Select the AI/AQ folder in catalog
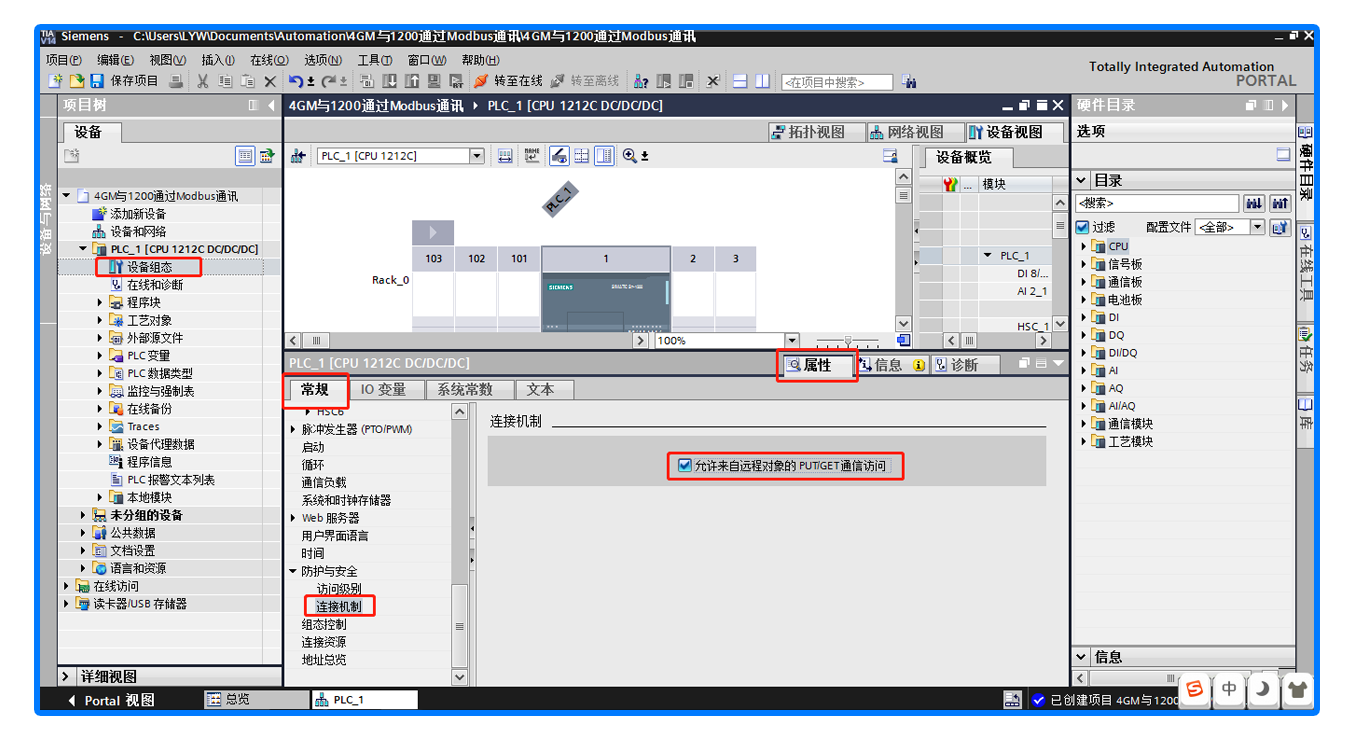 coord(1122,406)
